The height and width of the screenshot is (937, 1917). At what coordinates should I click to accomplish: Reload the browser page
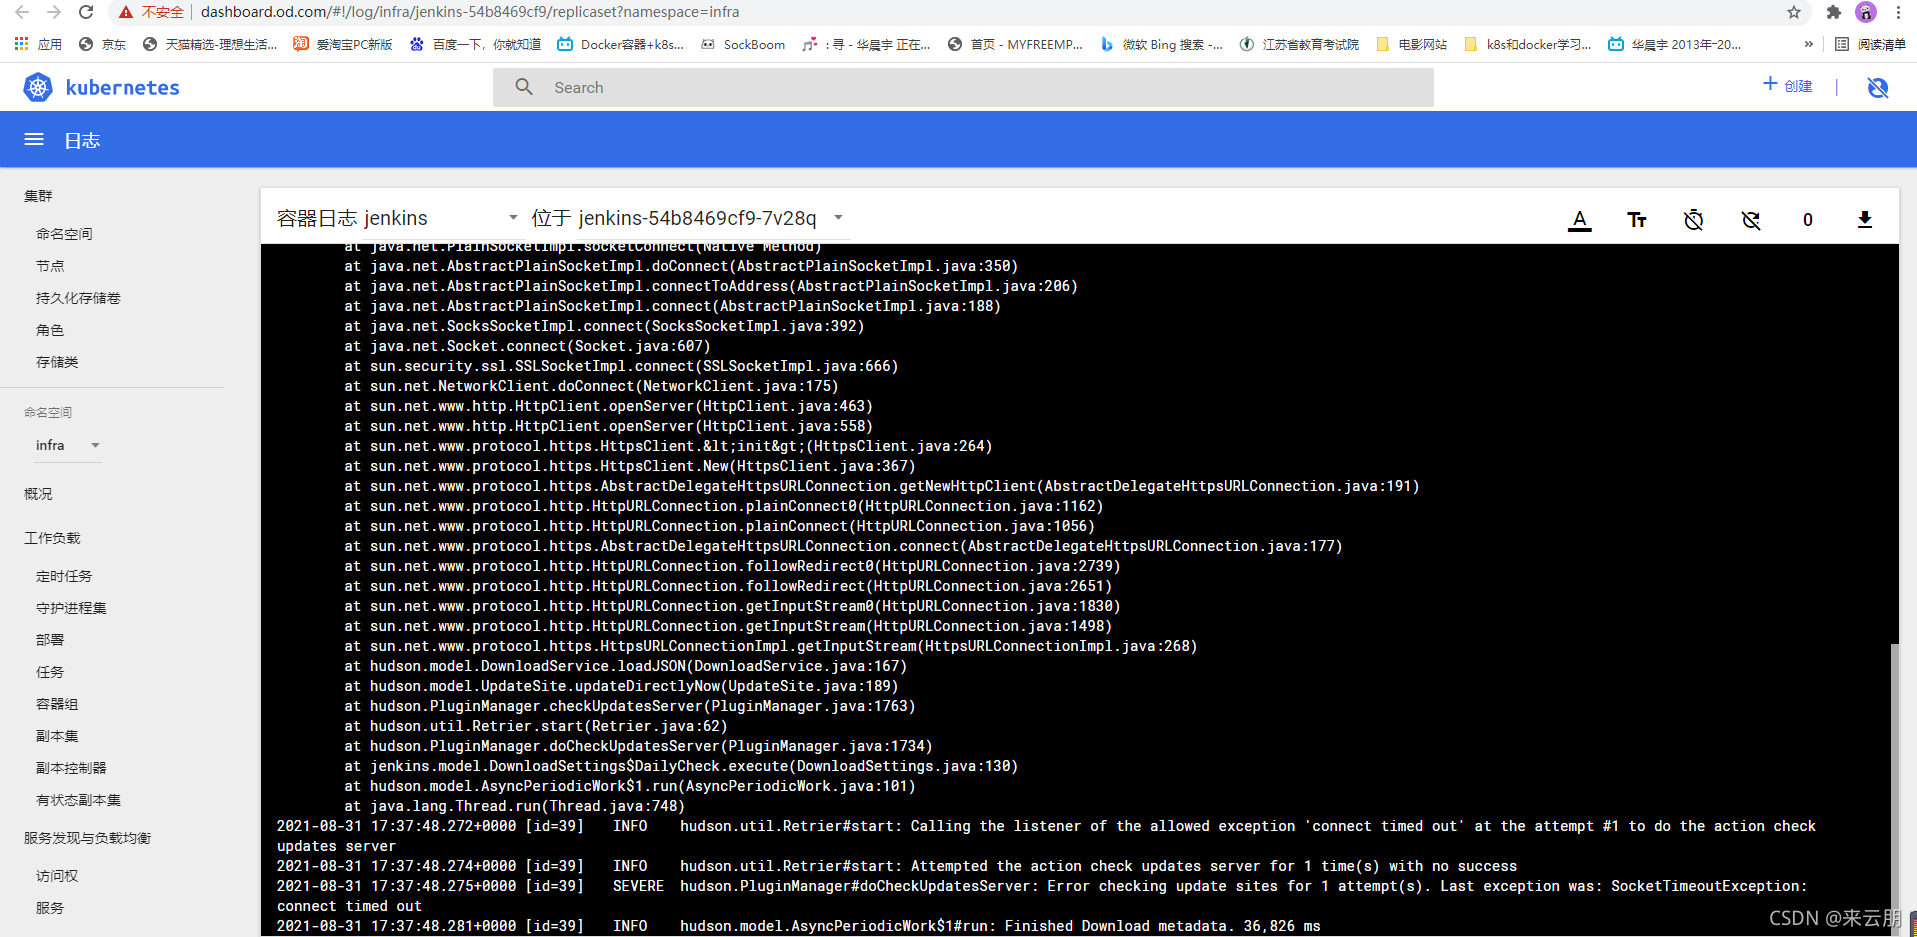86,12
